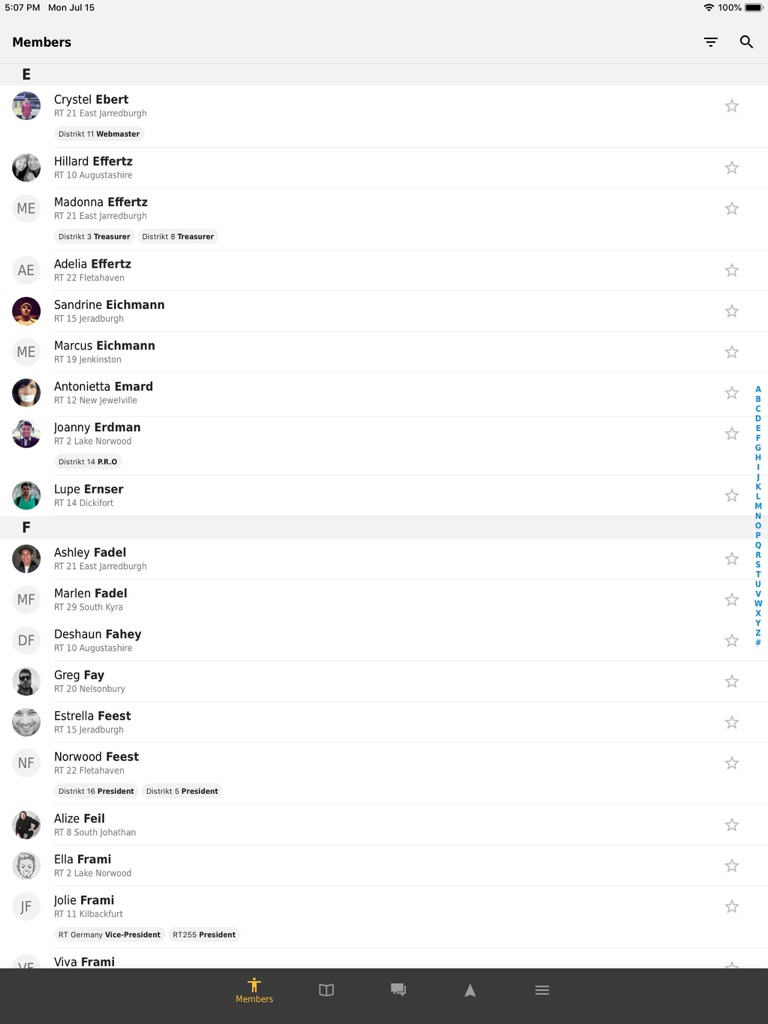
Task: Open the hamburger menu tab
Action: [542, 990]
